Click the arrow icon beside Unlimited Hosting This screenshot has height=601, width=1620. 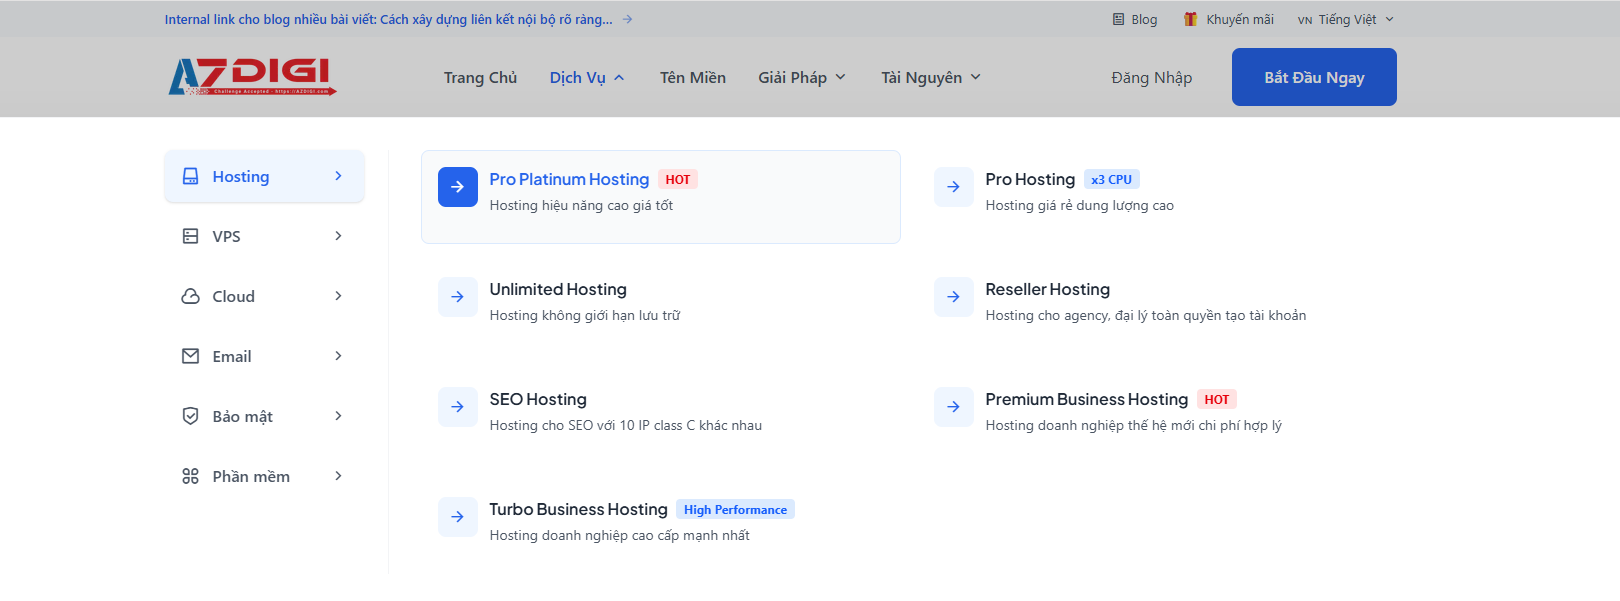457,297
